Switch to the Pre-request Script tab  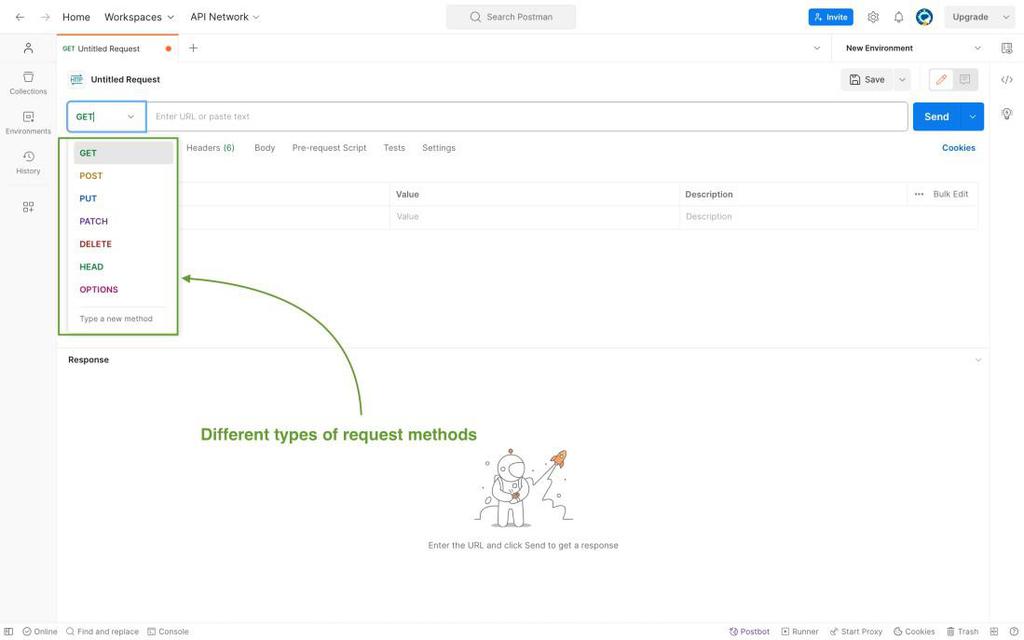tap(329, 148)
